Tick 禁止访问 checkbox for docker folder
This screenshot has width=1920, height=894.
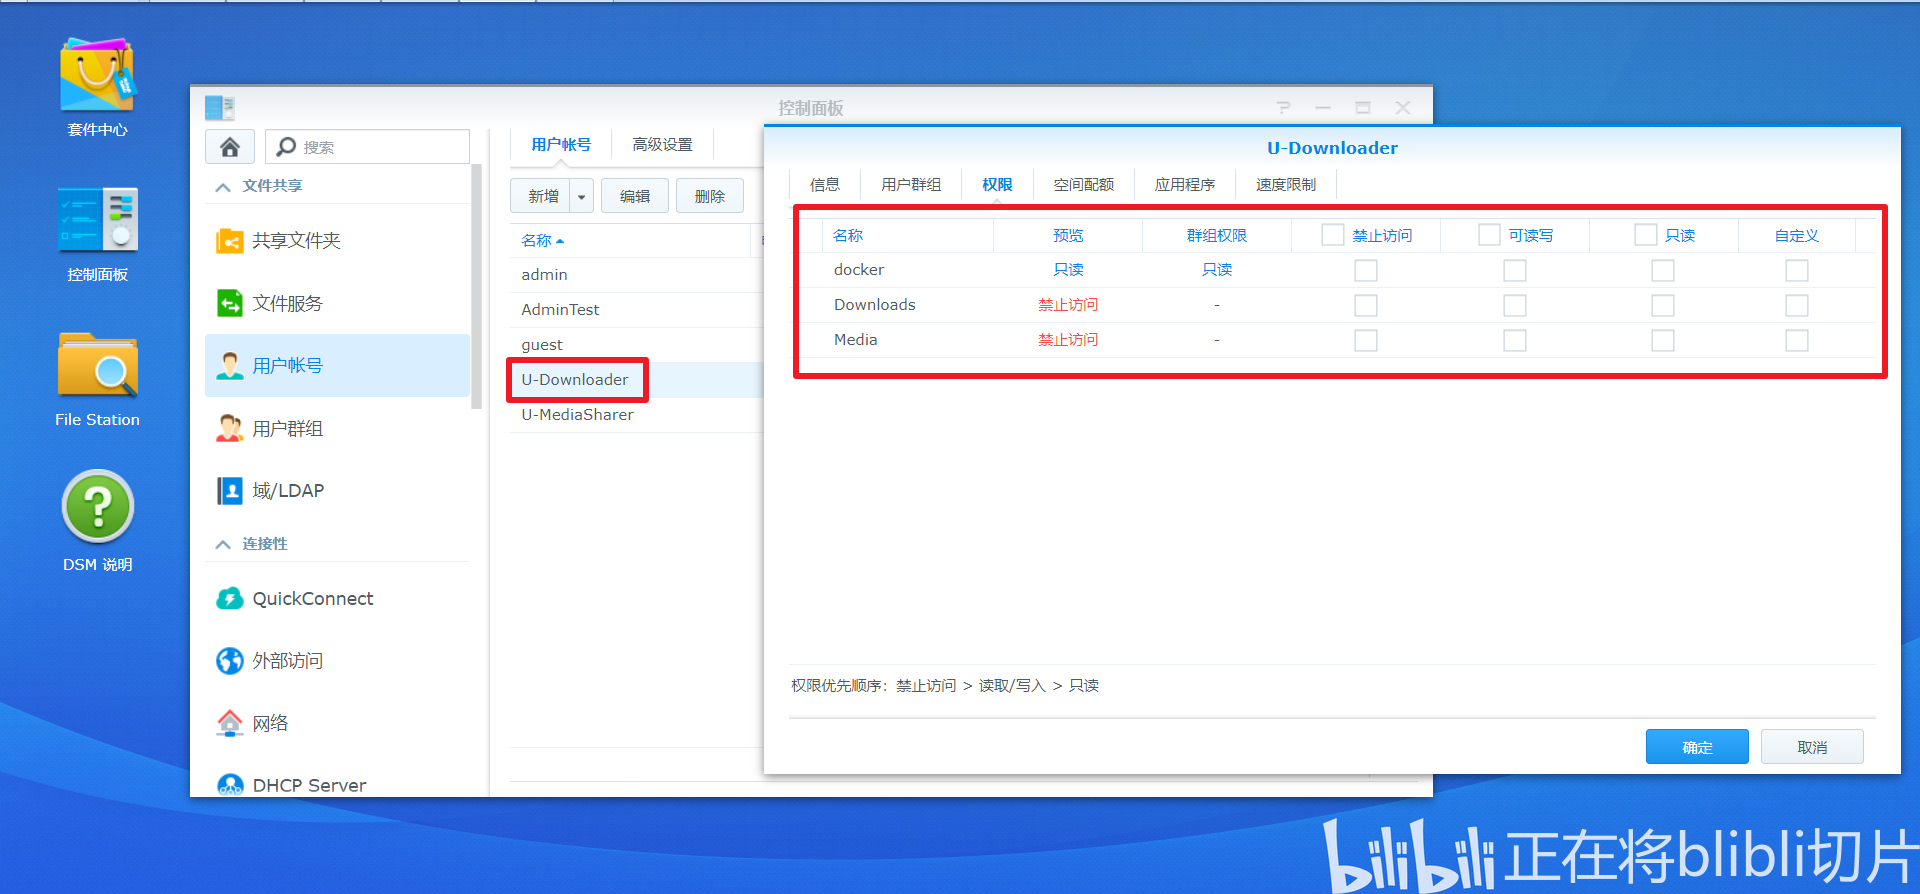click(1366, 271)
